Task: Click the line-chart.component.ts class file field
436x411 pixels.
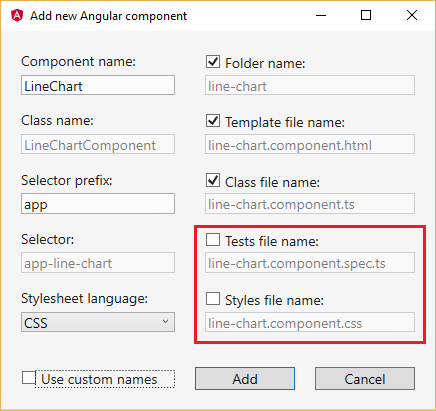Action: click(x=310, y=204)
